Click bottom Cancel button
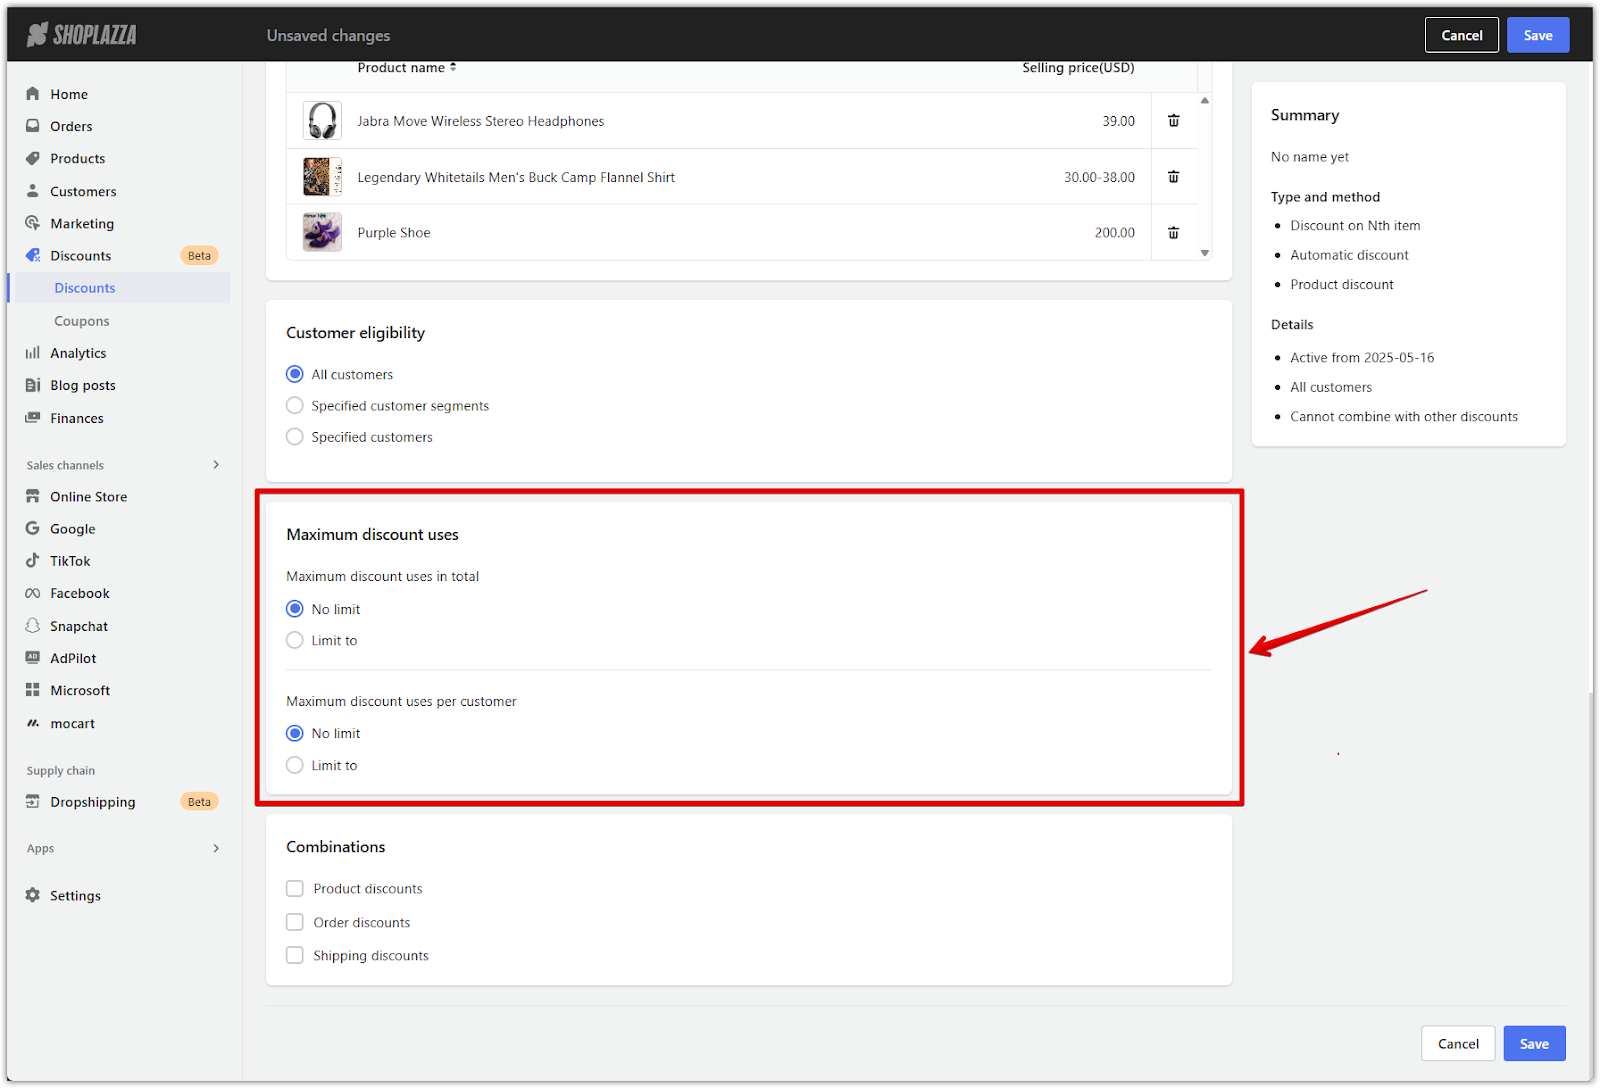 [1457, 1043]
